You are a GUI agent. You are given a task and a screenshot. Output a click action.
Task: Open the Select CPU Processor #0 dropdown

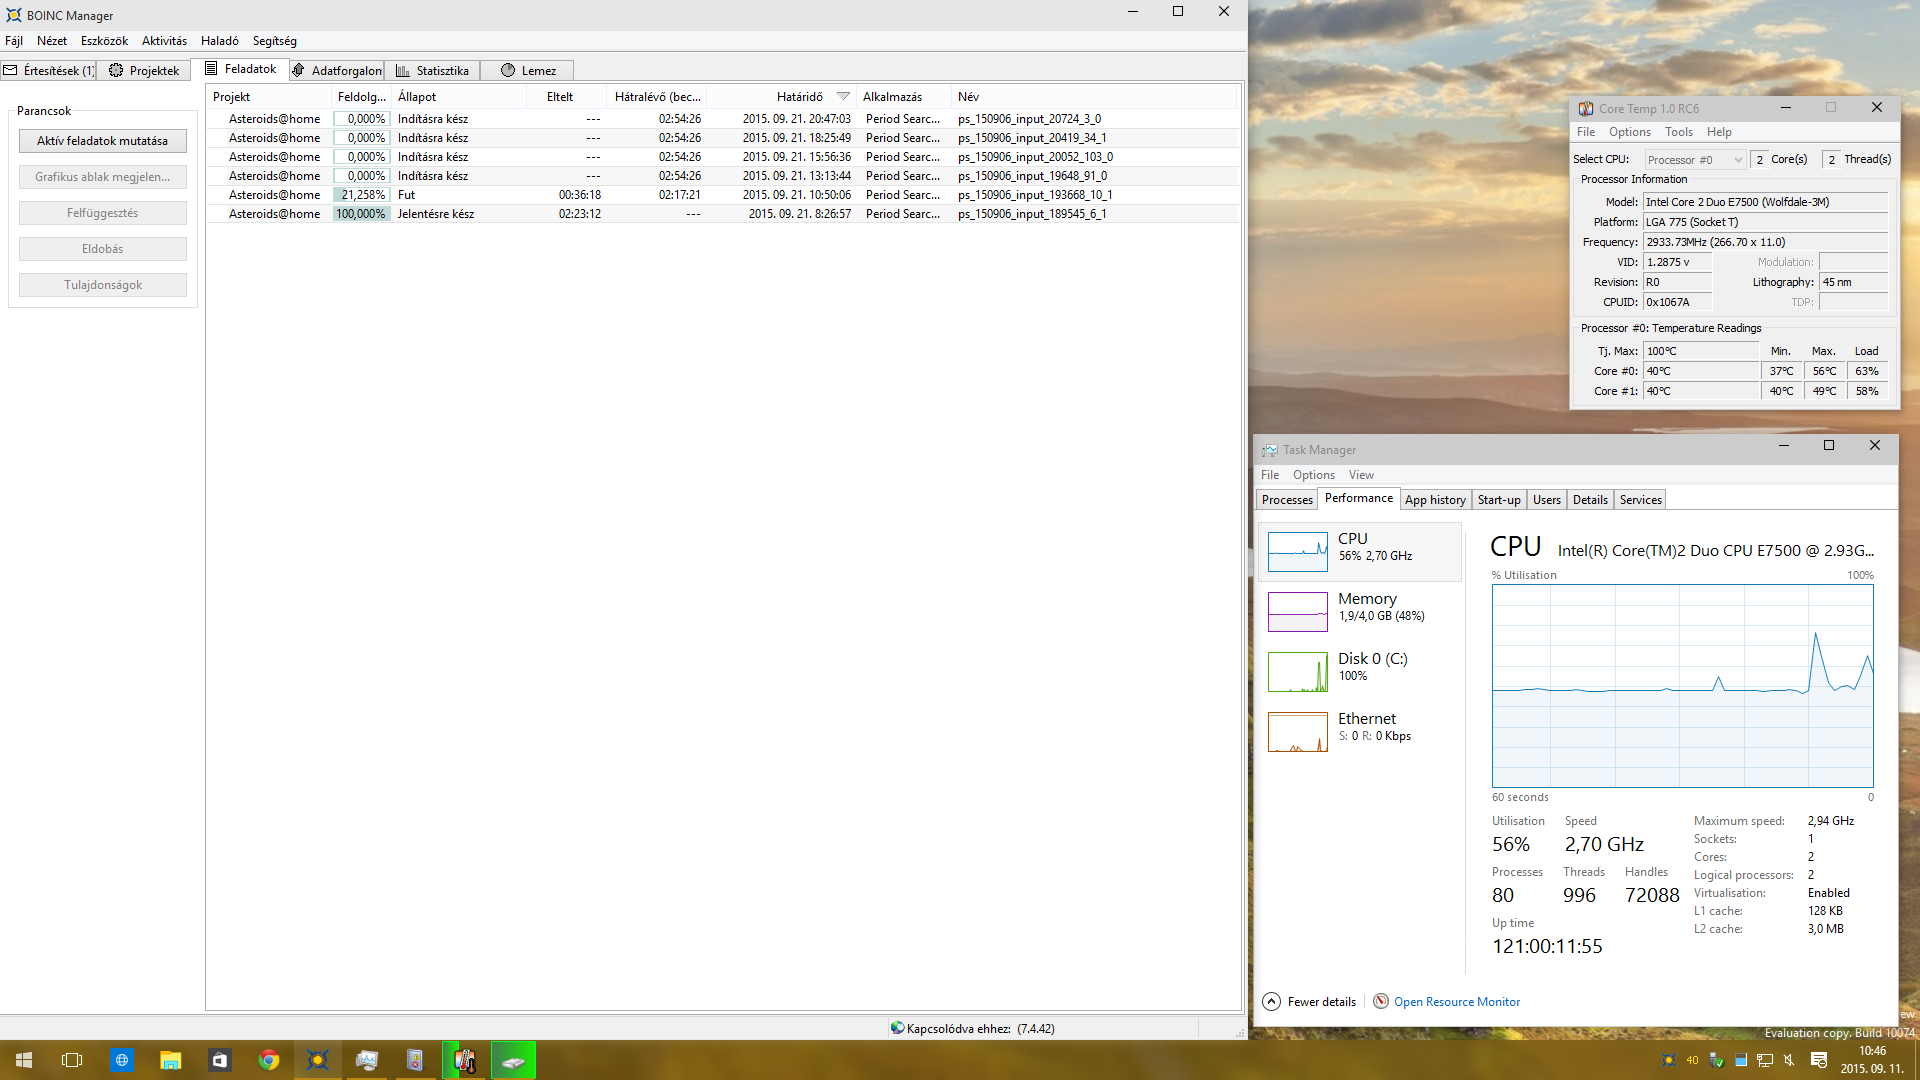point(1695,160)
